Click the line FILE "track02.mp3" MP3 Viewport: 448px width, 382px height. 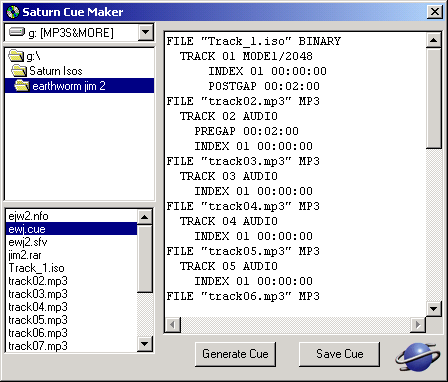click(243, 101)
